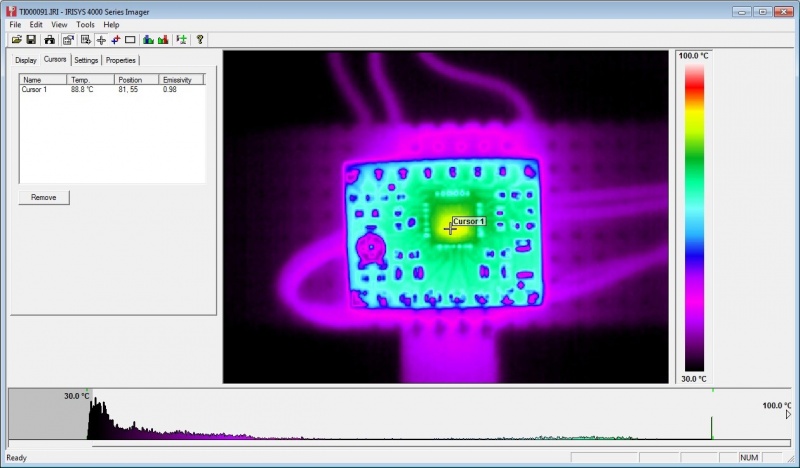Viewport: 800px width, 468px height.
Task: Click the 81, 55 position value
Action: click(128, 89)
